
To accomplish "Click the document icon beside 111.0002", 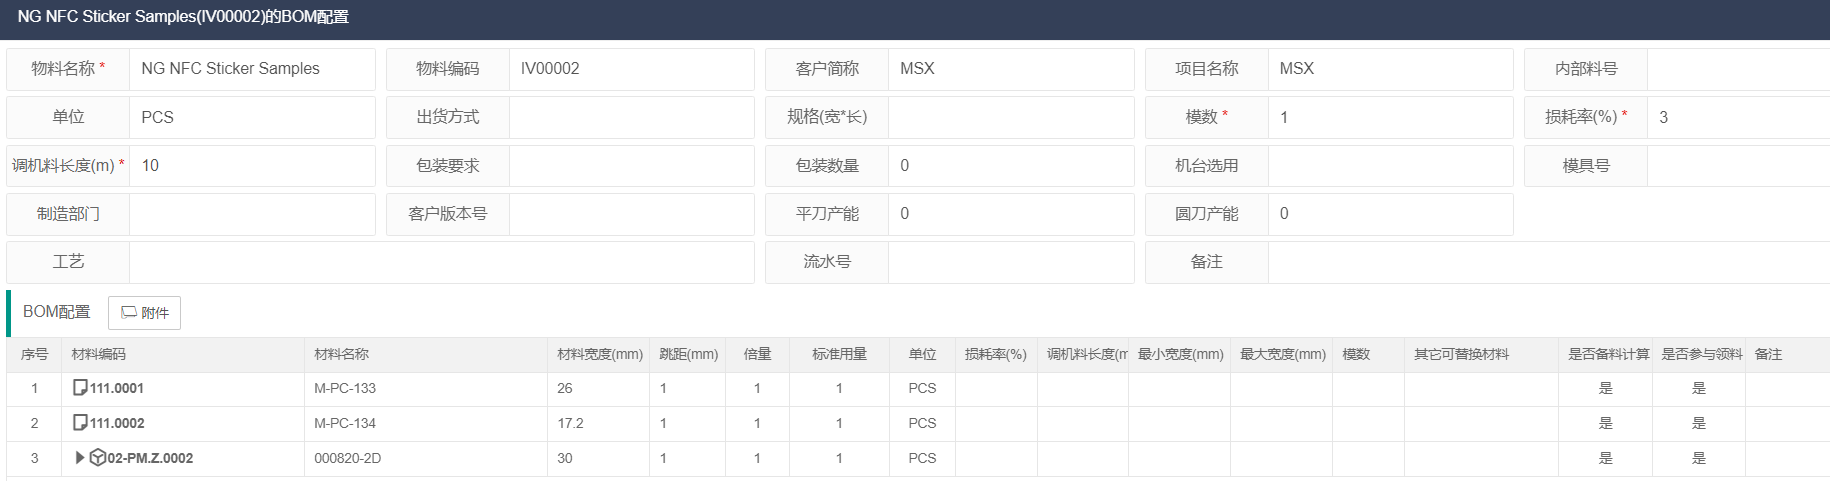I will click(80, 423).
